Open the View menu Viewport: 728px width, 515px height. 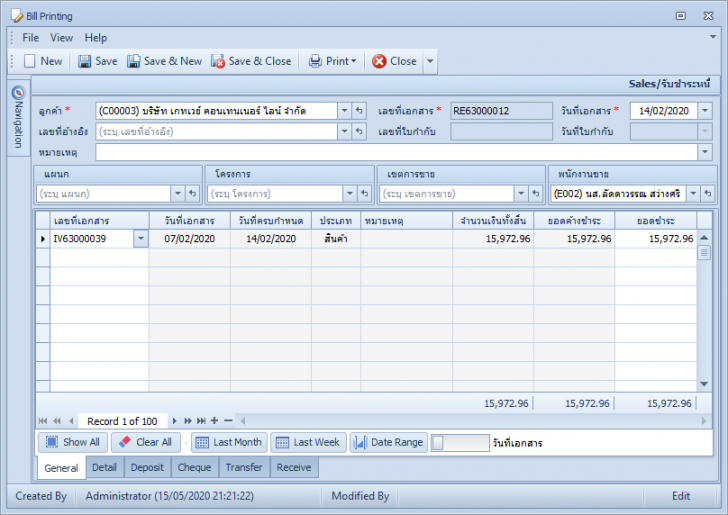pos(62,38)
